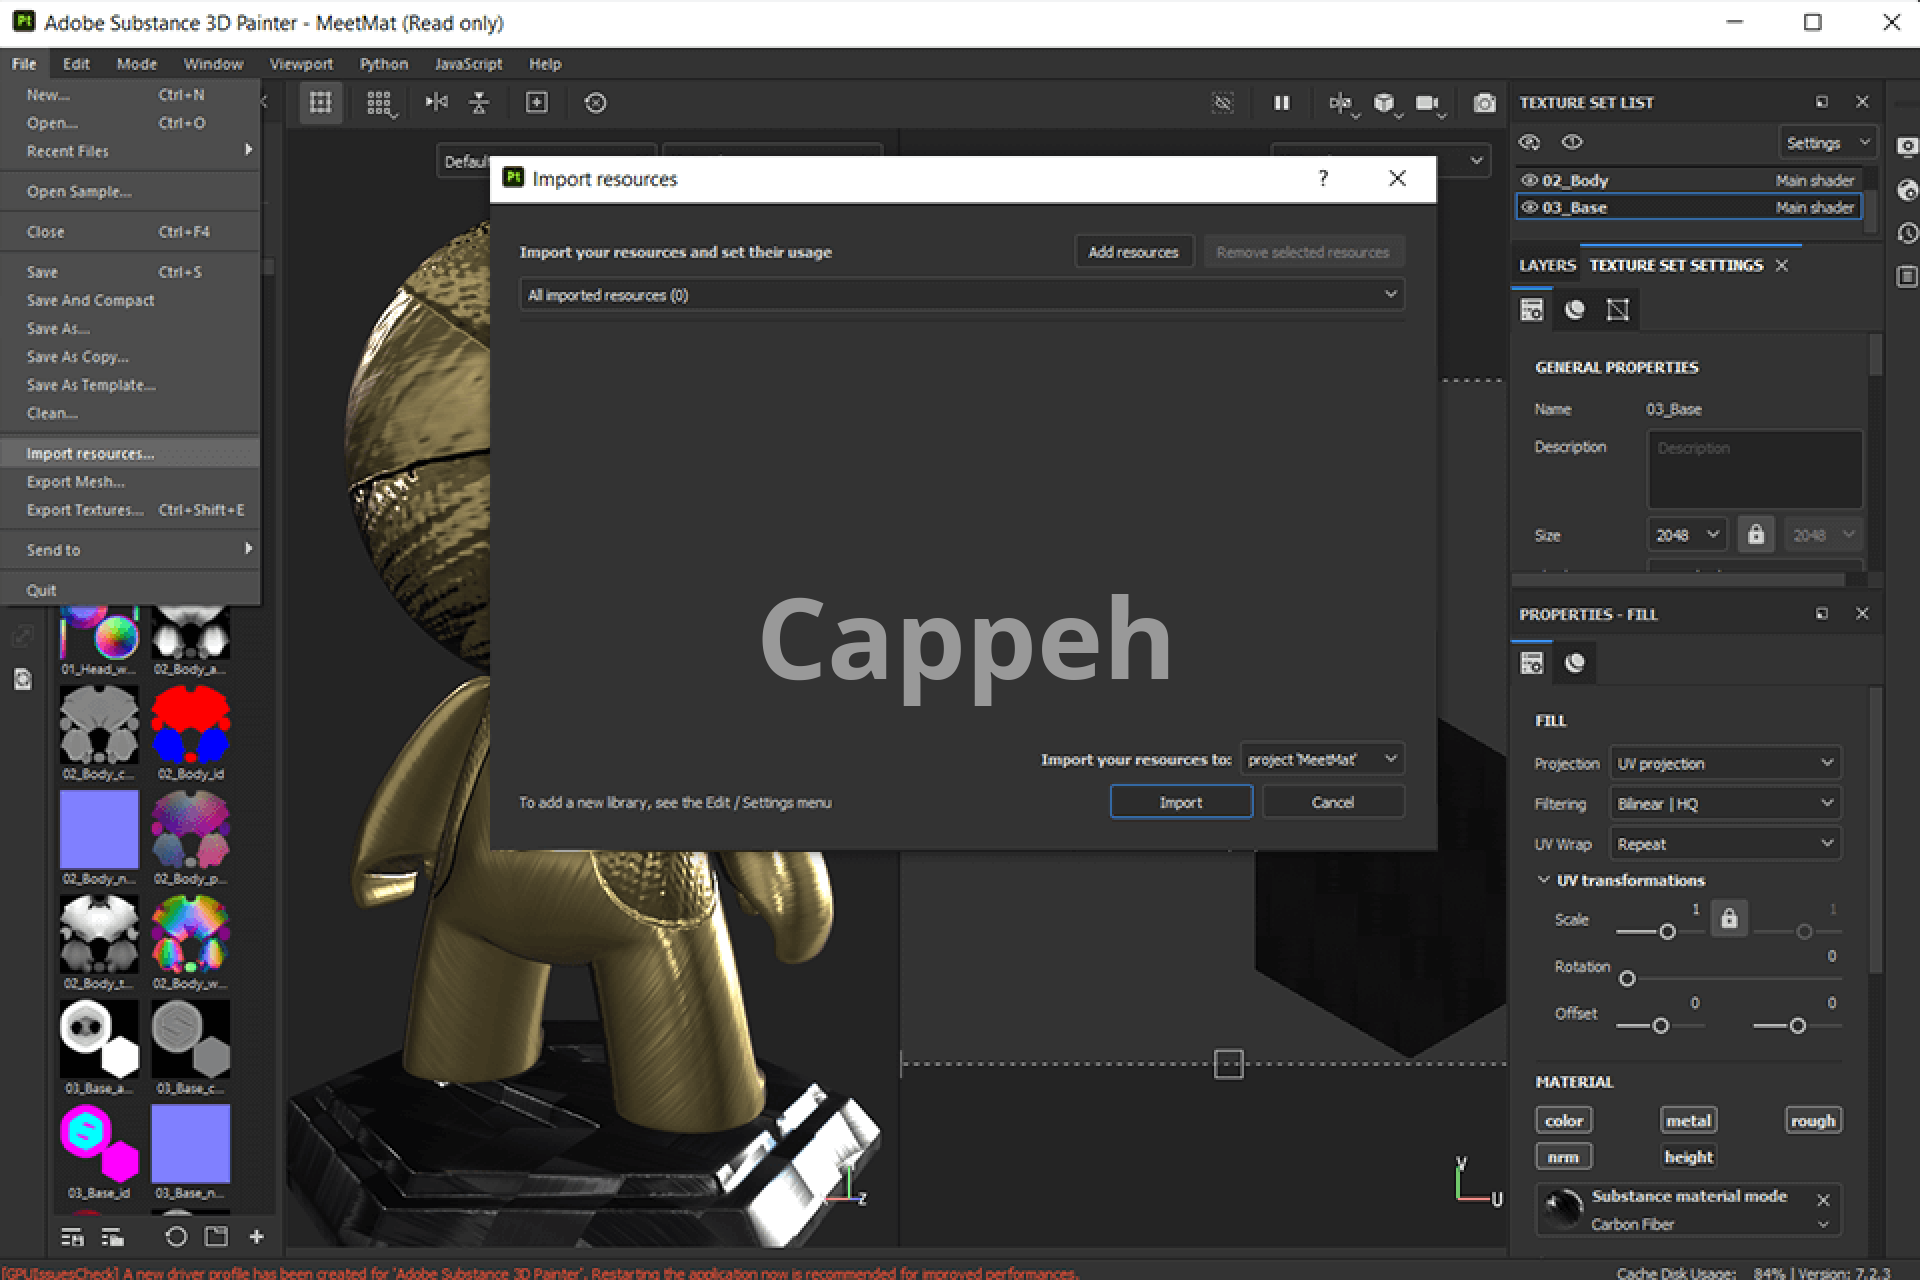The width and height of the screenshot is (1920, 1280).
Task: Click the UV scale lock icon
Action: point(1729,918)
